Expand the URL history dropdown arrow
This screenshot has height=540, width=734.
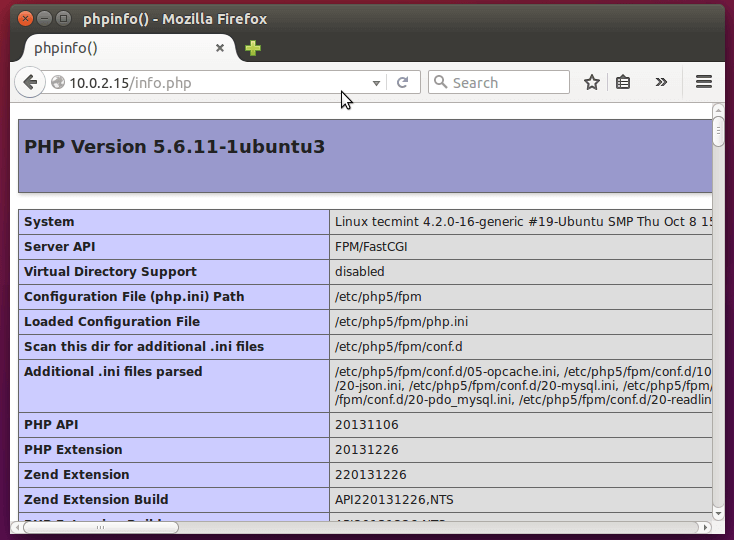click(x=377, y=83)
